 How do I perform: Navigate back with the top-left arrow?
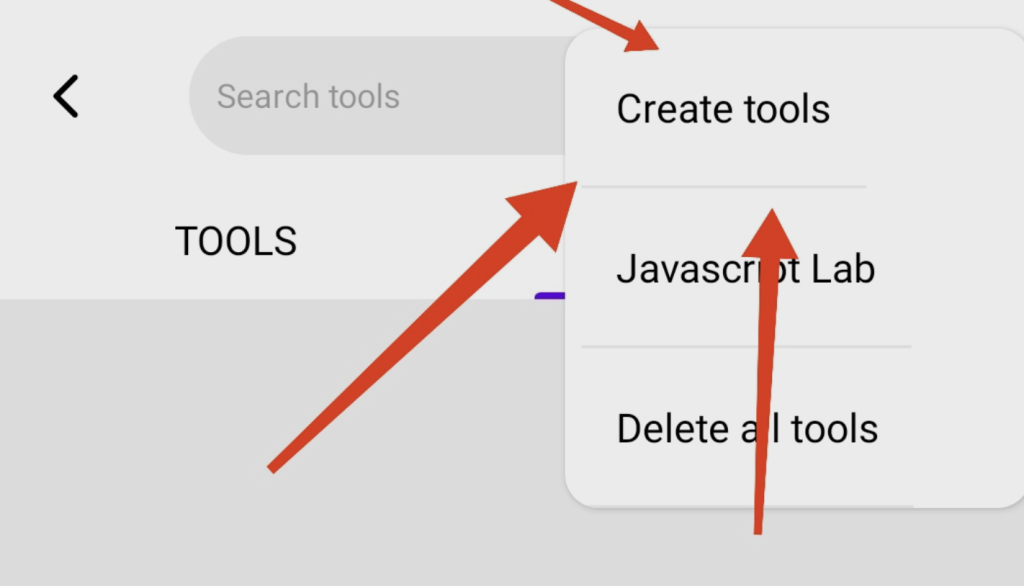[66, 96]
